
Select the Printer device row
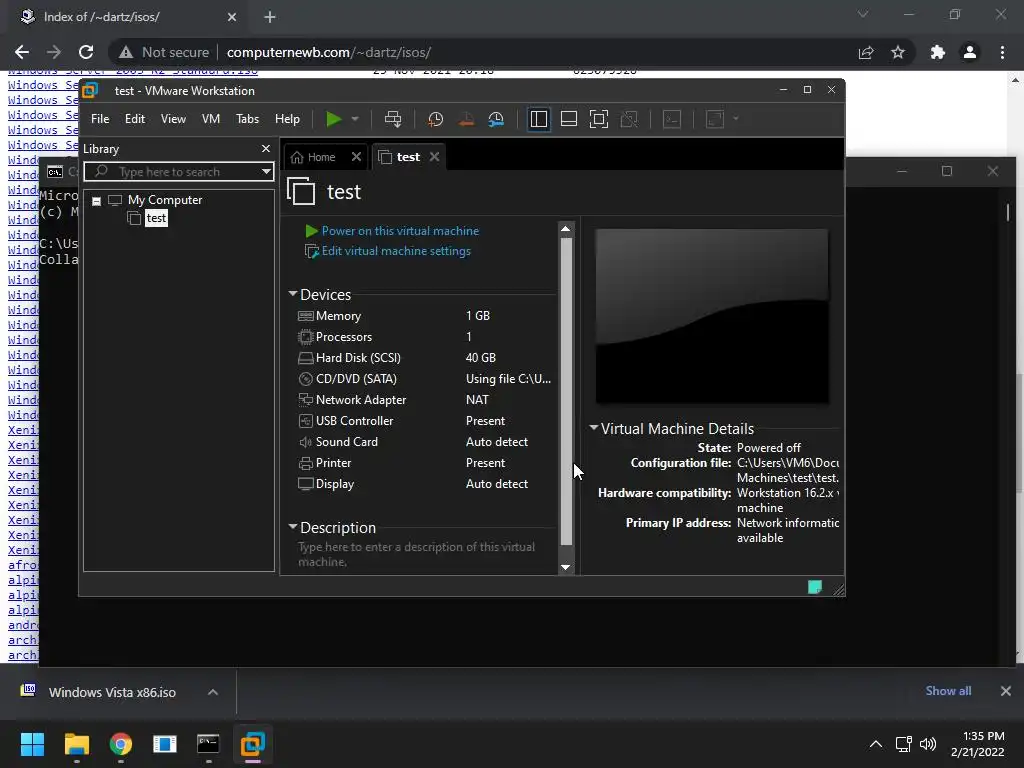[x=424, y=463]
